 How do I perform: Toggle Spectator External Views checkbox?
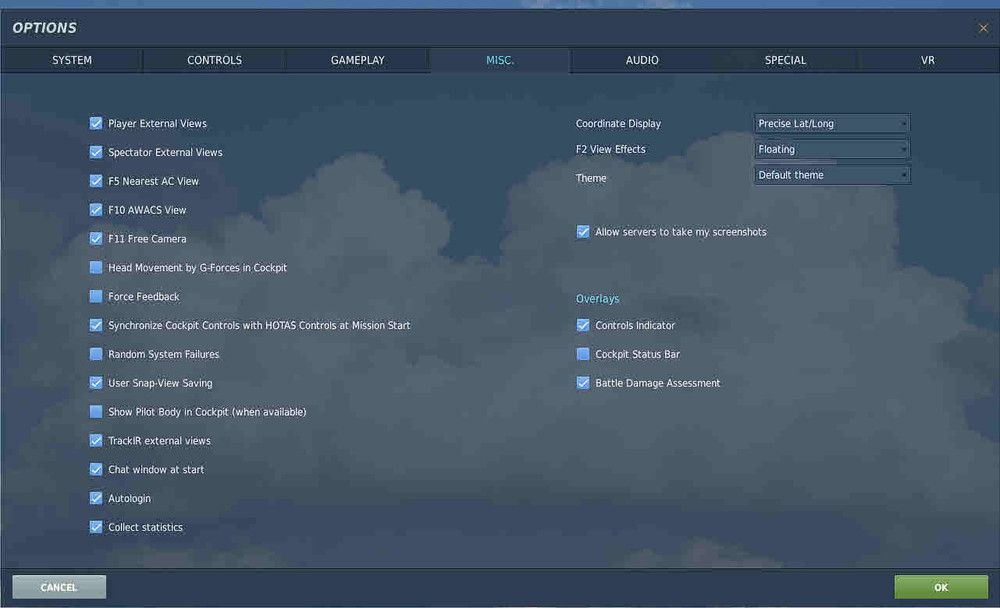click(x=96, y=152)
